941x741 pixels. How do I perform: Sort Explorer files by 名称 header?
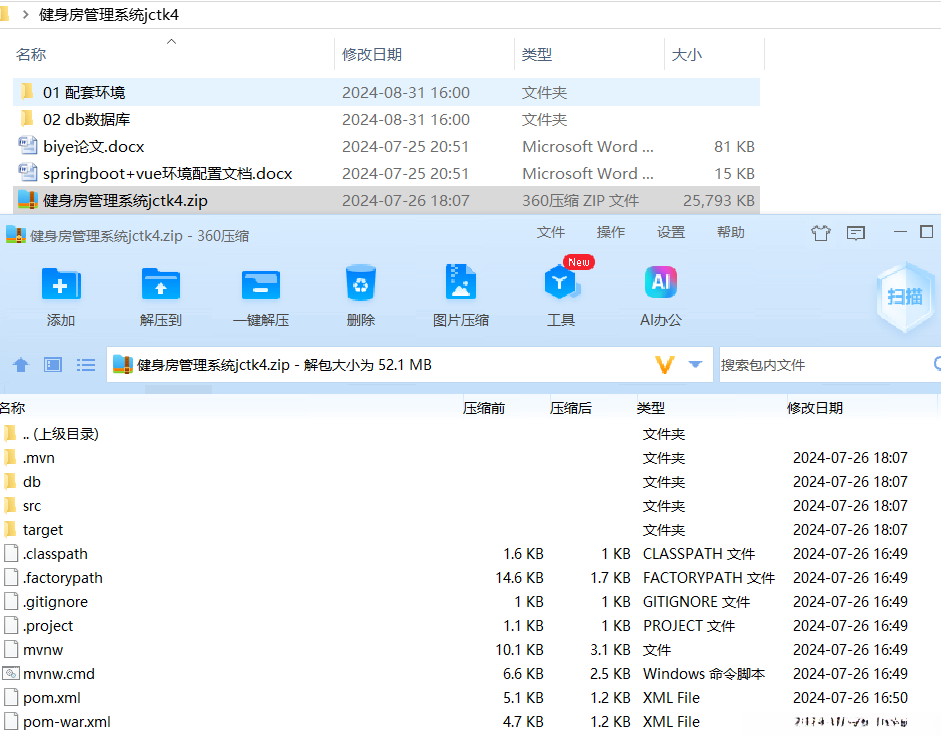click(31, 55)
